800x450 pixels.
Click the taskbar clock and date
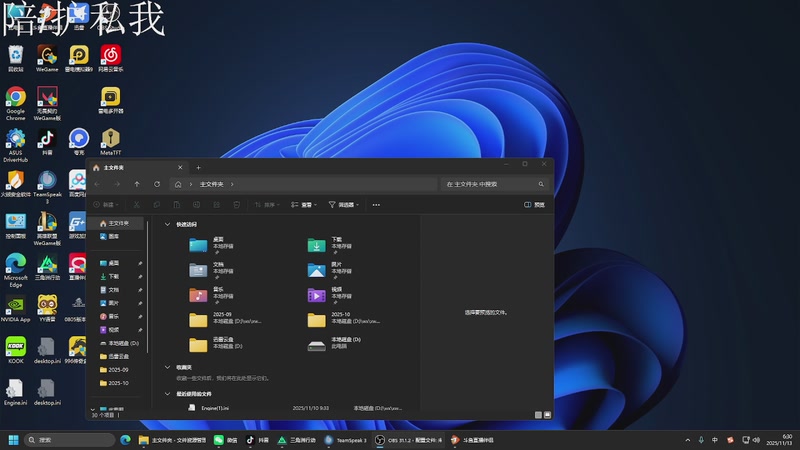pos(779,440)
